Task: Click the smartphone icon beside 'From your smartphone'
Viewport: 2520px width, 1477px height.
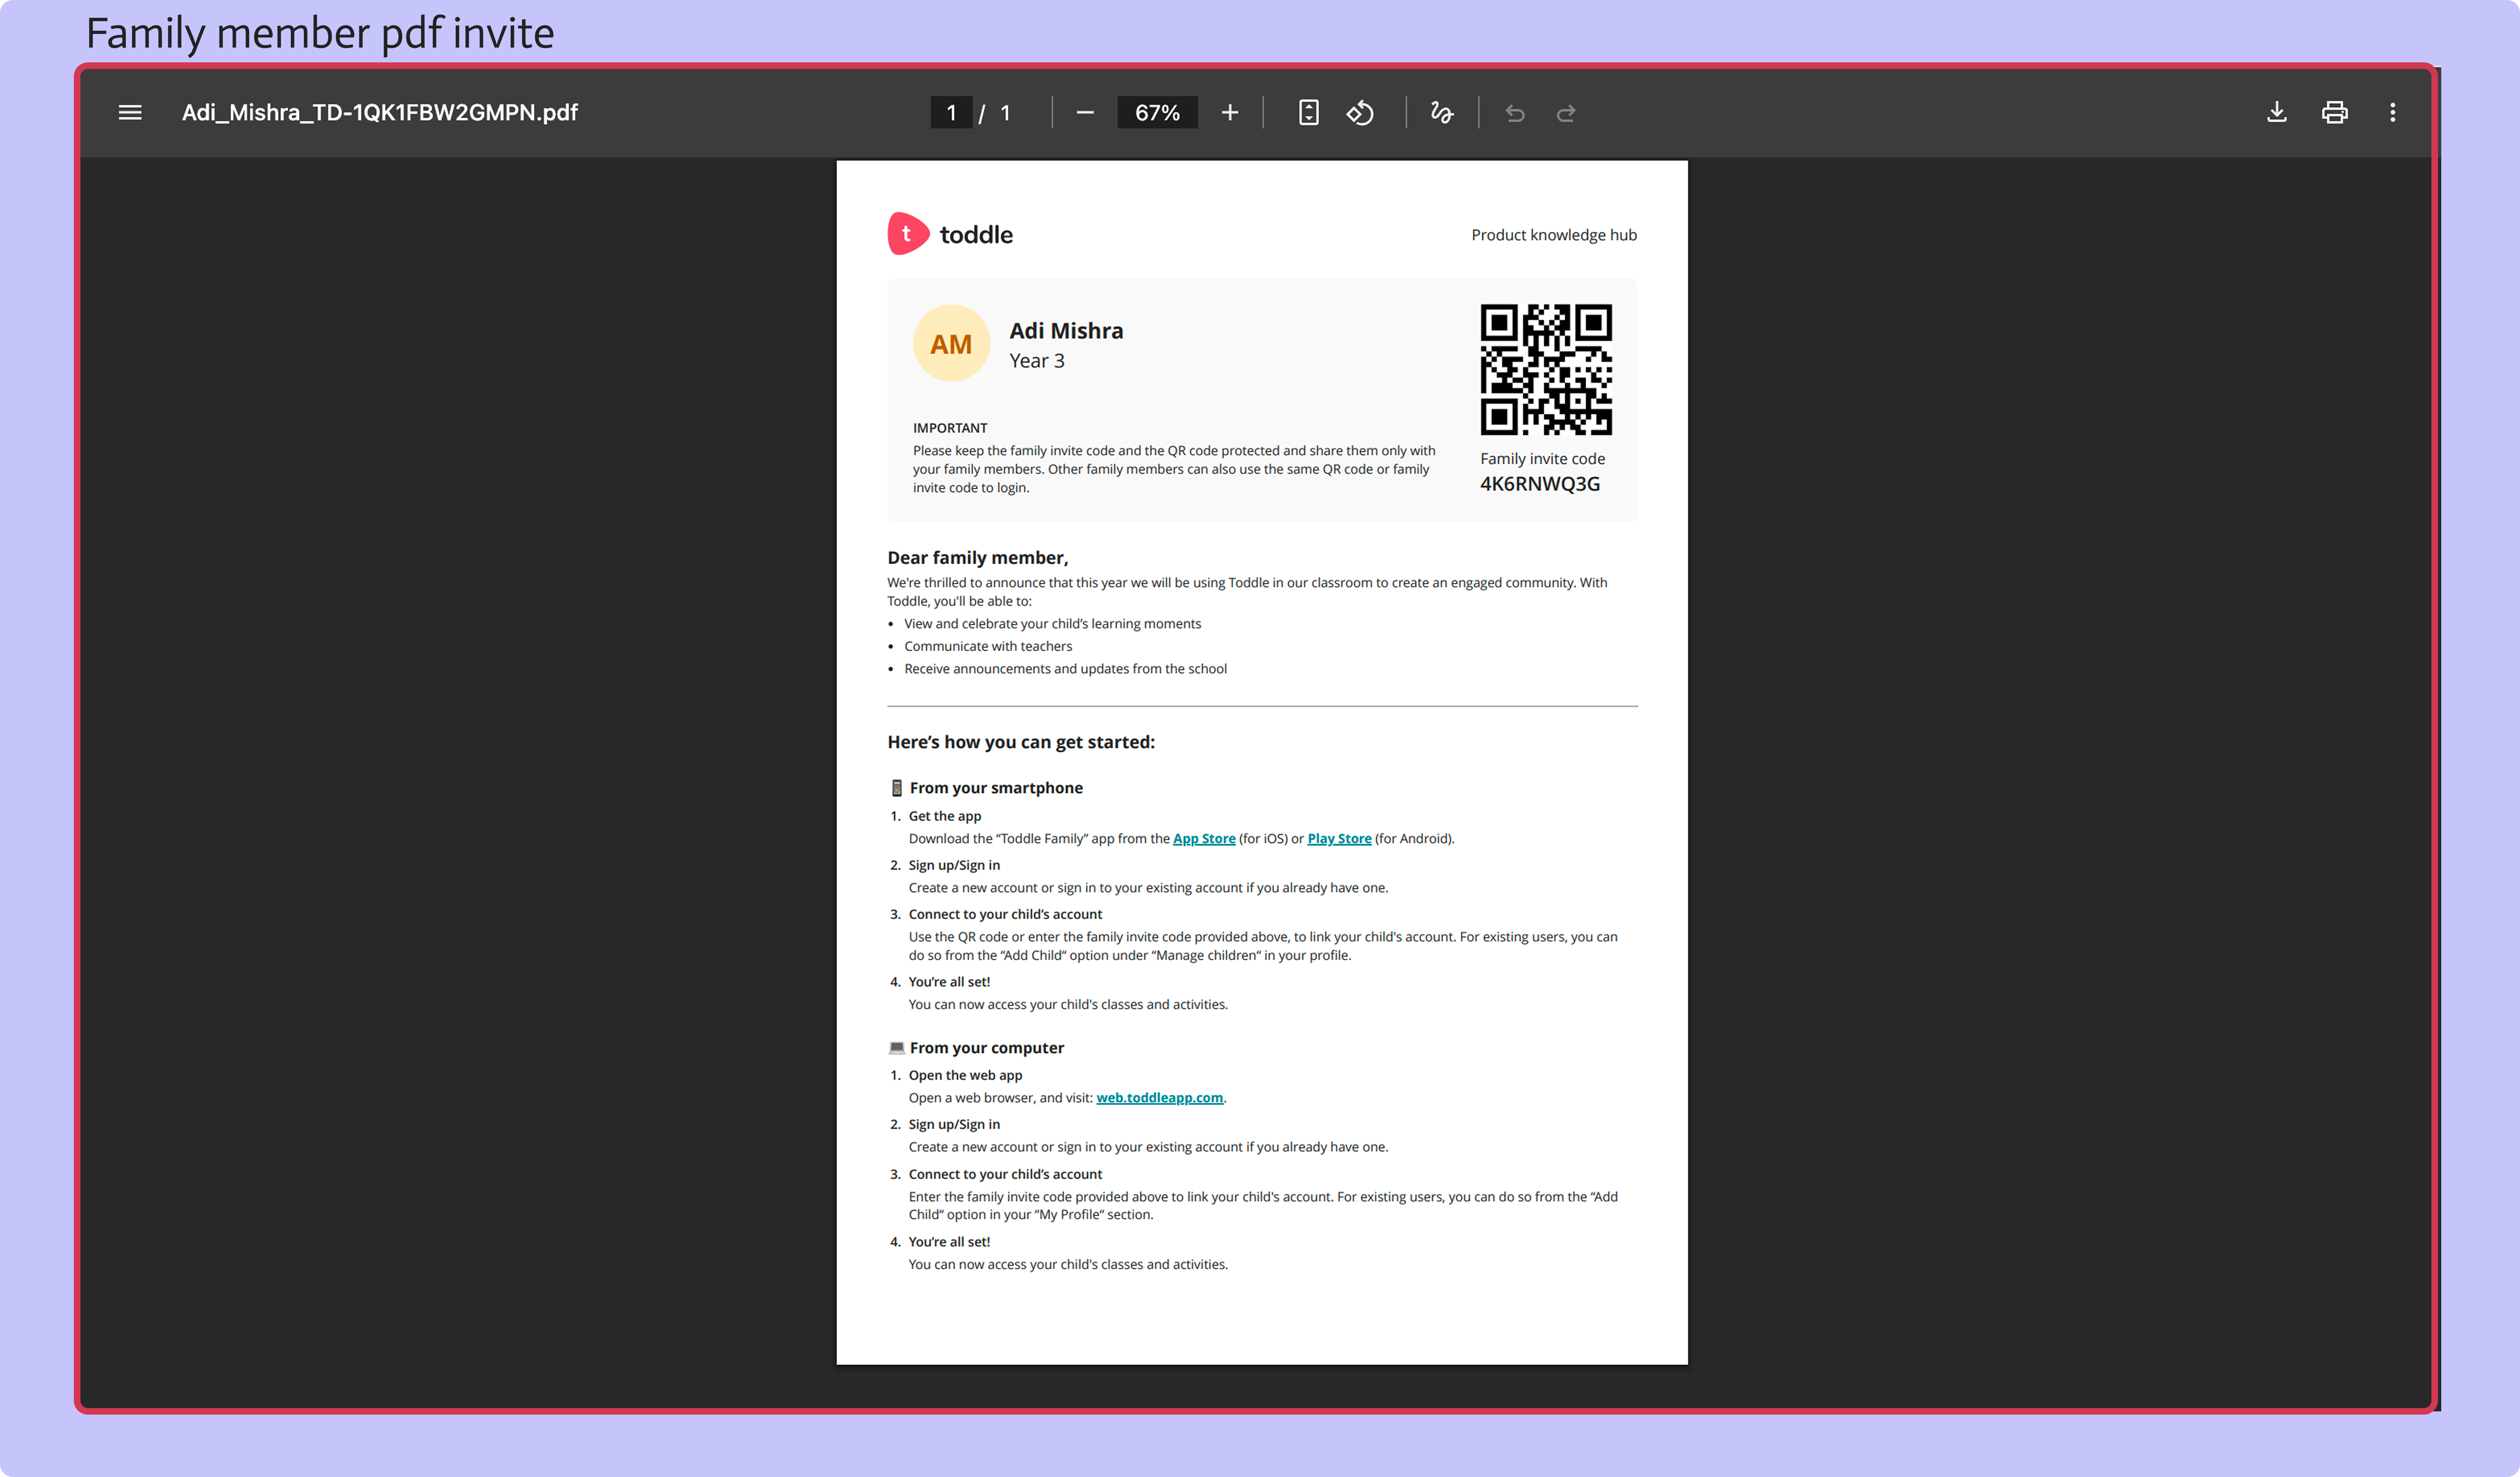Action: [897, 788]
